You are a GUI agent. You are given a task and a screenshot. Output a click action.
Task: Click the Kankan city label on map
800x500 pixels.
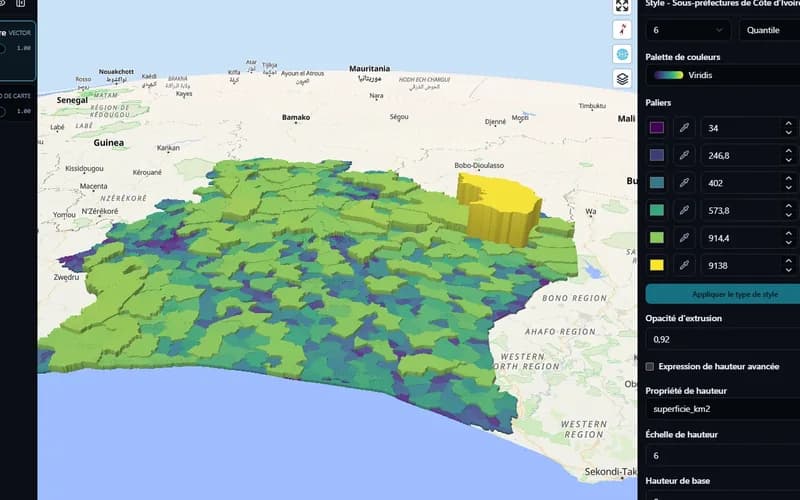[168, 148]
